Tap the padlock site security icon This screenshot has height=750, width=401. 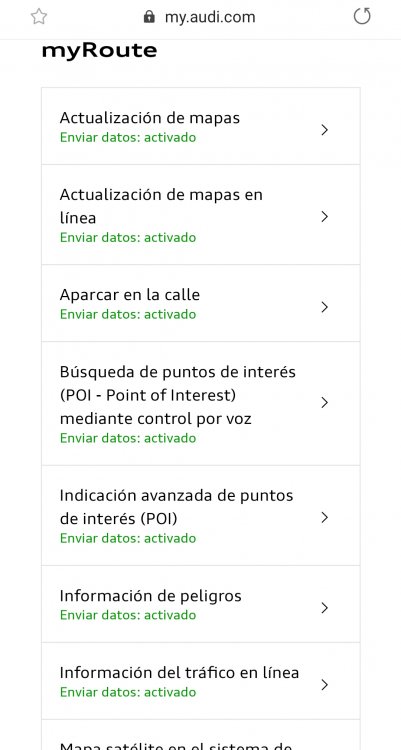pyautogui.click(x=149, y=17)
